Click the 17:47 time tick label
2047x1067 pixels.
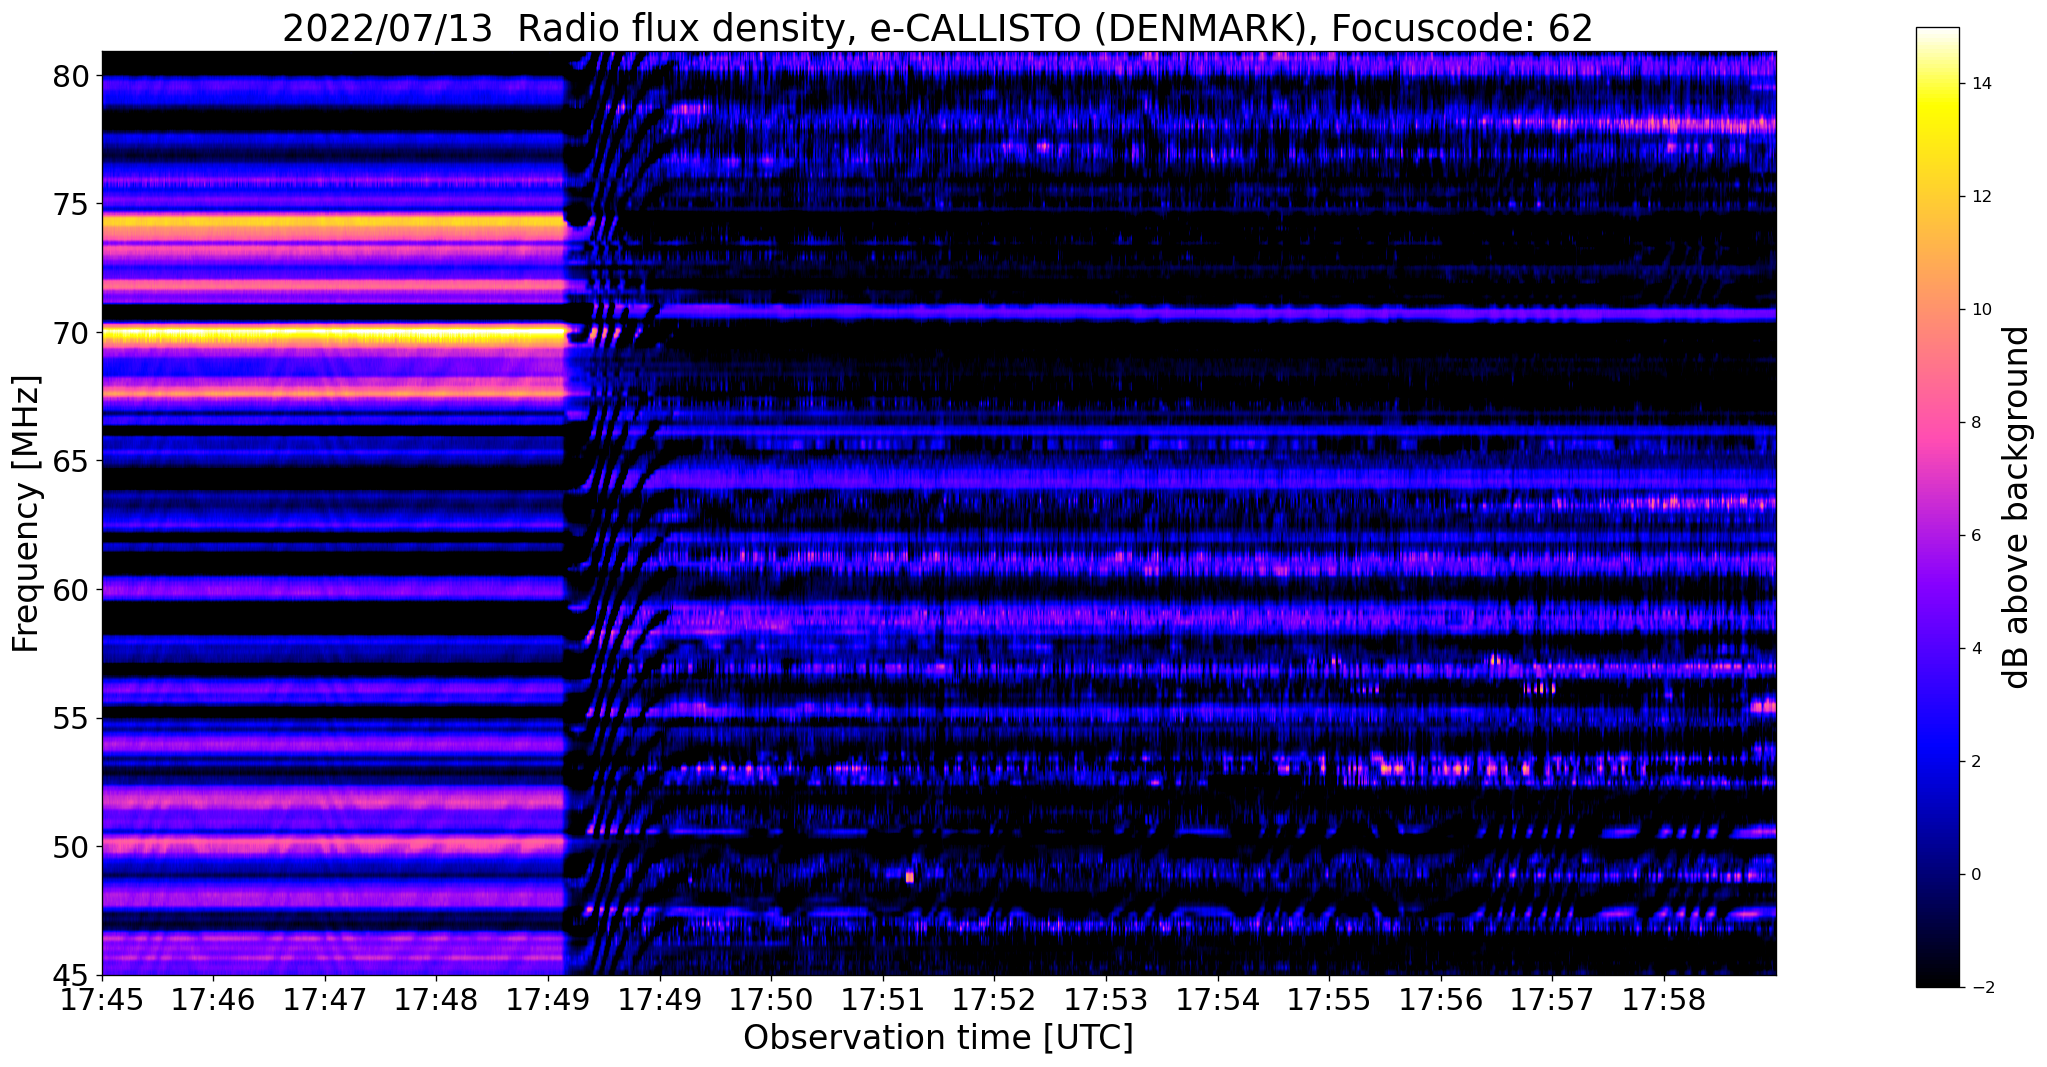pos(325,998)
